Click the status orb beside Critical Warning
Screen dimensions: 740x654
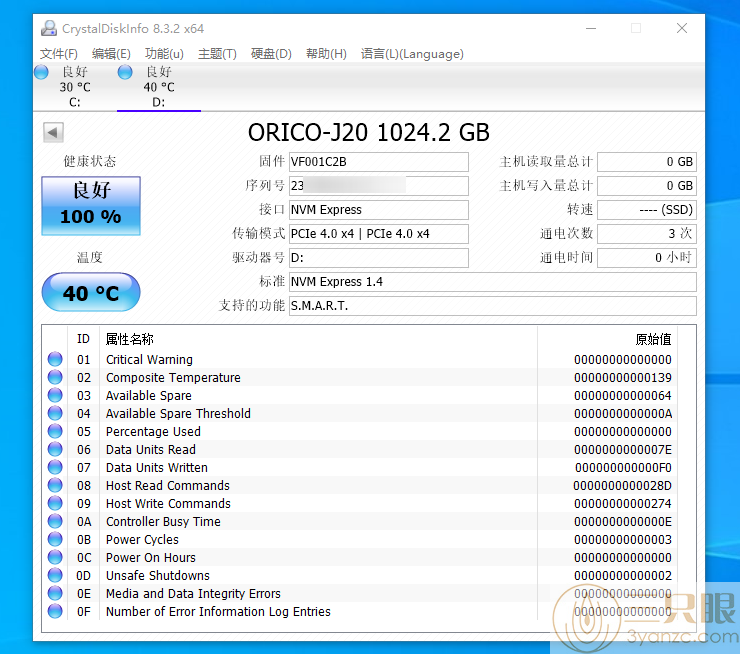point(55,359)
